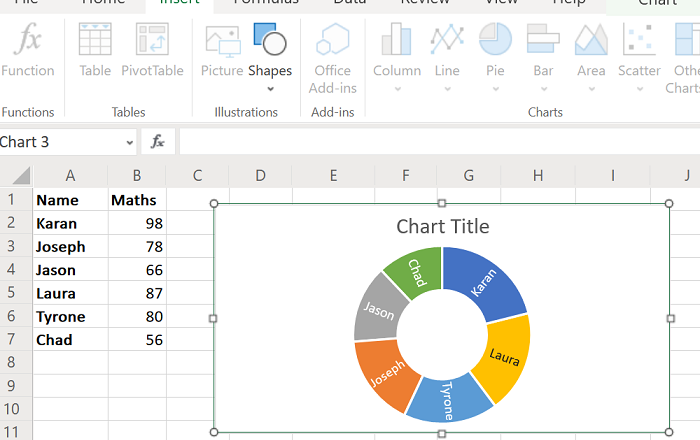Select the cell with value 80
Viewport: 700px width, 440px height.
coord(137,316)
